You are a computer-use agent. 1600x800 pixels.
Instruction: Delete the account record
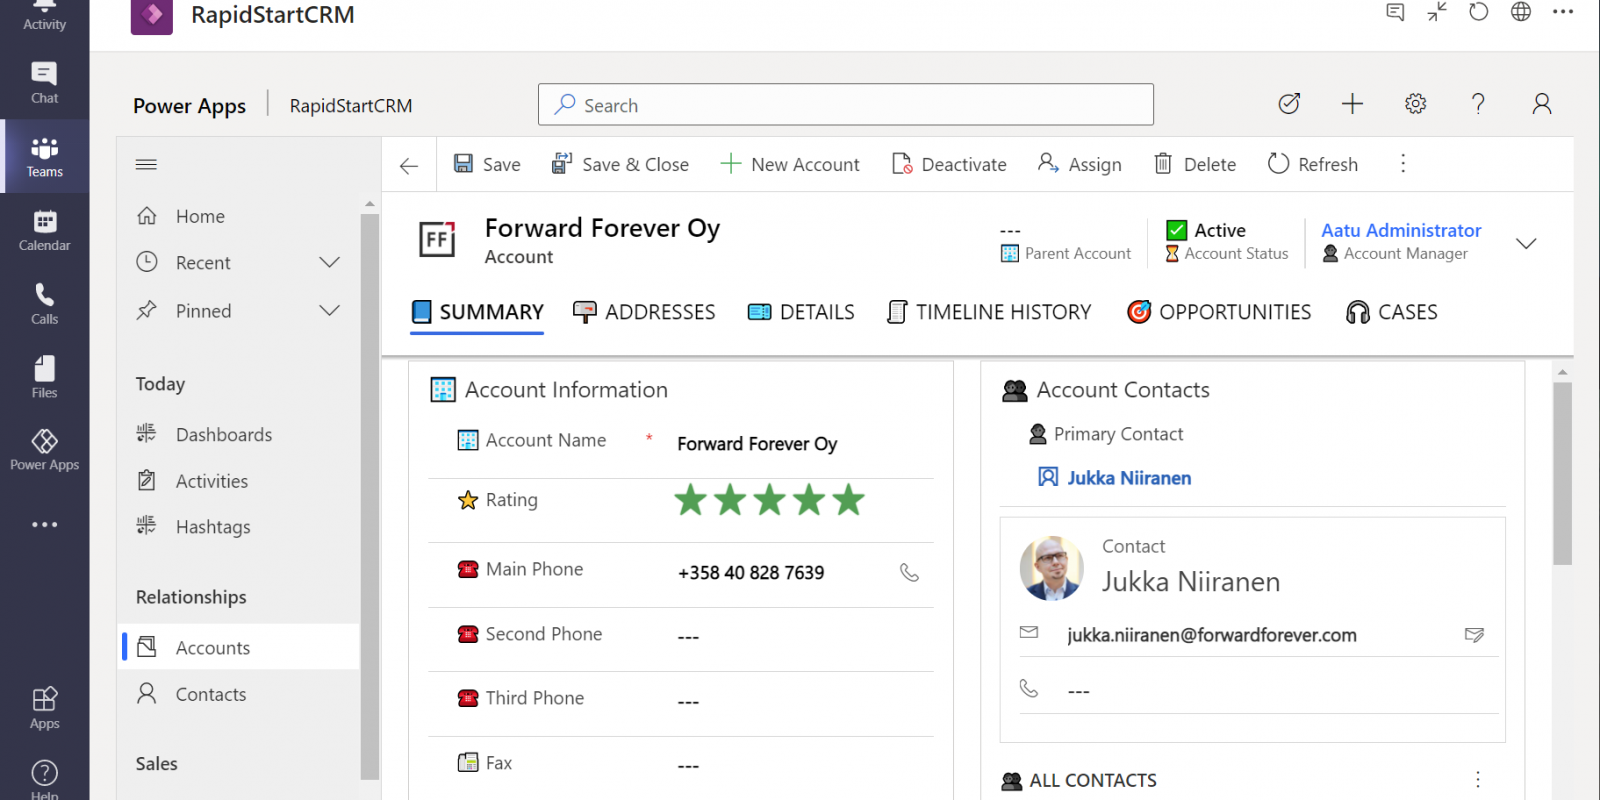click(x=1195, y=164)
